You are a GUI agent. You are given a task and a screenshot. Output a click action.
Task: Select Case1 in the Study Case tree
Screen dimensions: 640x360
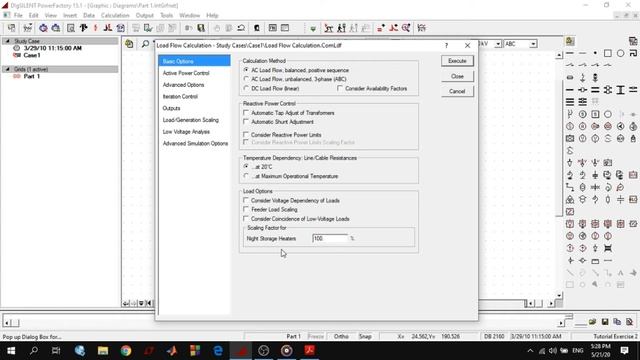coord(32,55)
